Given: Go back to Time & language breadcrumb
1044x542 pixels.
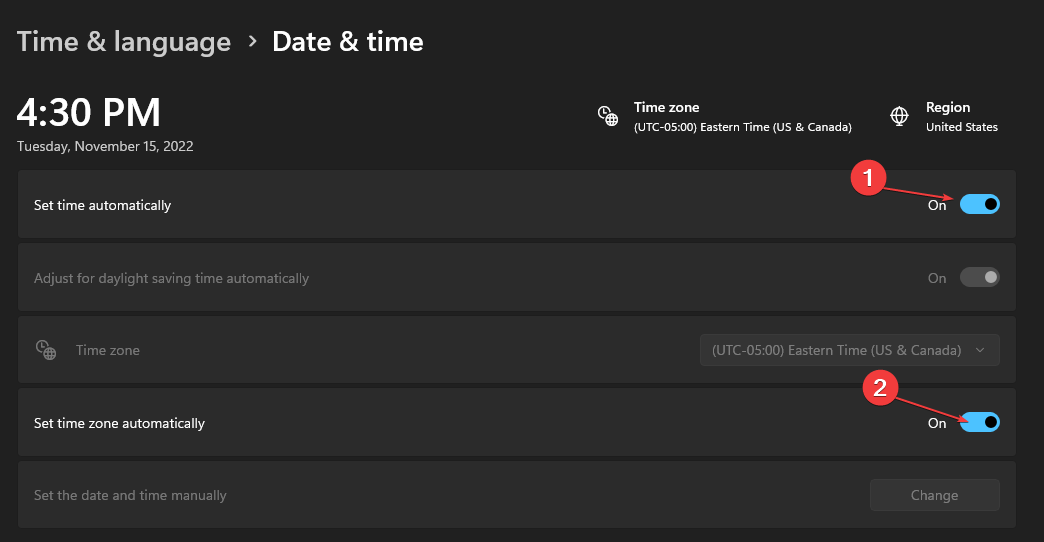Looking at the screenshot, I should click(124, 42).
